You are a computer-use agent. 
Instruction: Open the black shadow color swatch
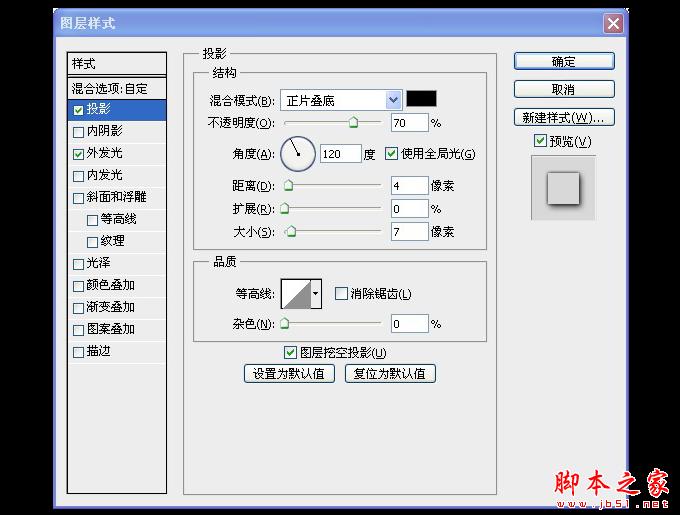tap(421, 98)
